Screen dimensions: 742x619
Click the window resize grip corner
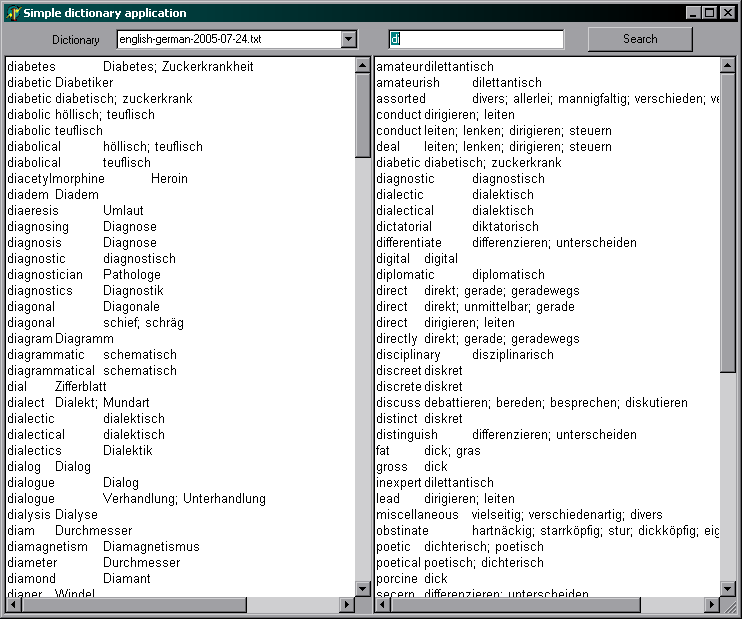point(729,606)
